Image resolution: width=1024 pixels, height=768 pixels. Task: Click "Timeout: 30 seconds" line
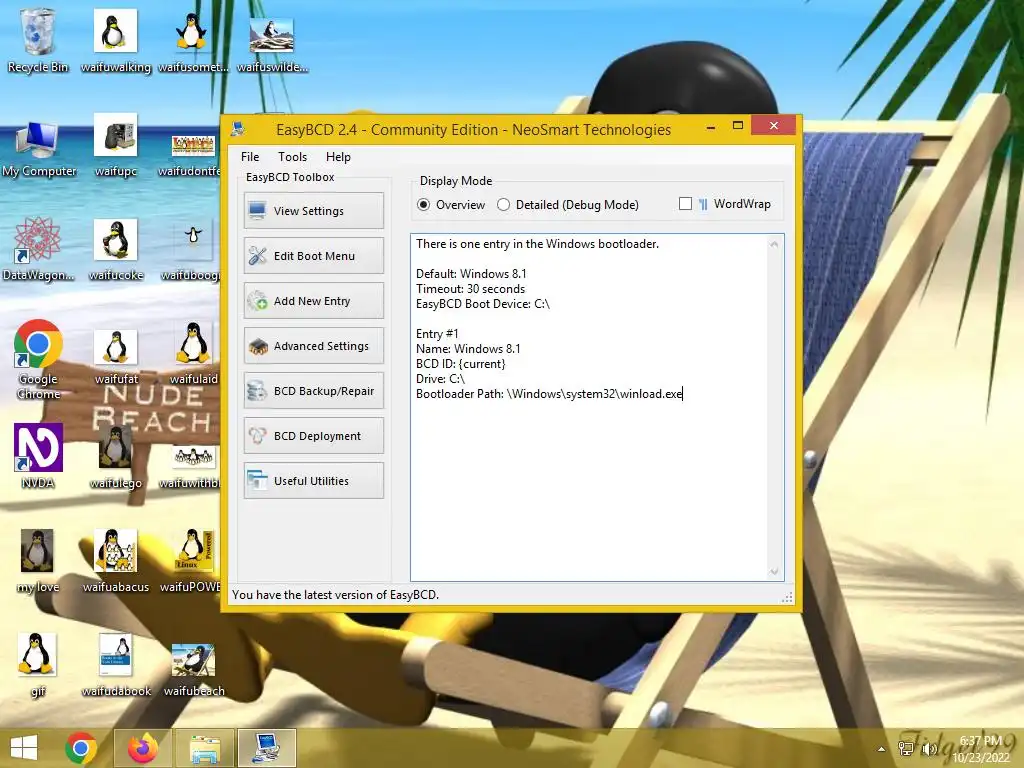(x=470, y=289)
